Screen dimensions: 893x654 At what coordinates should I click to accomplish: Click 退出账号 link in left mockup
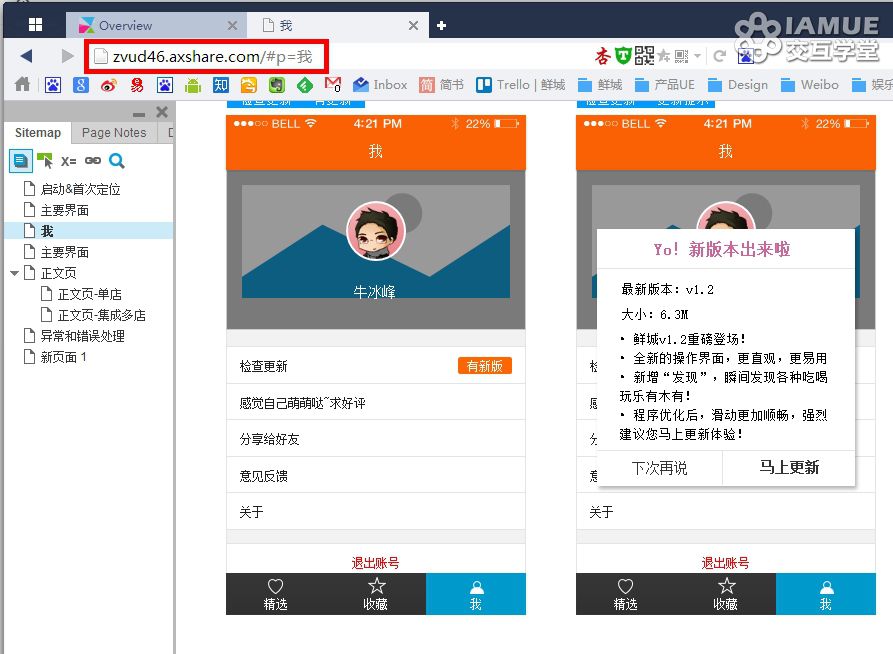[375, 563]
